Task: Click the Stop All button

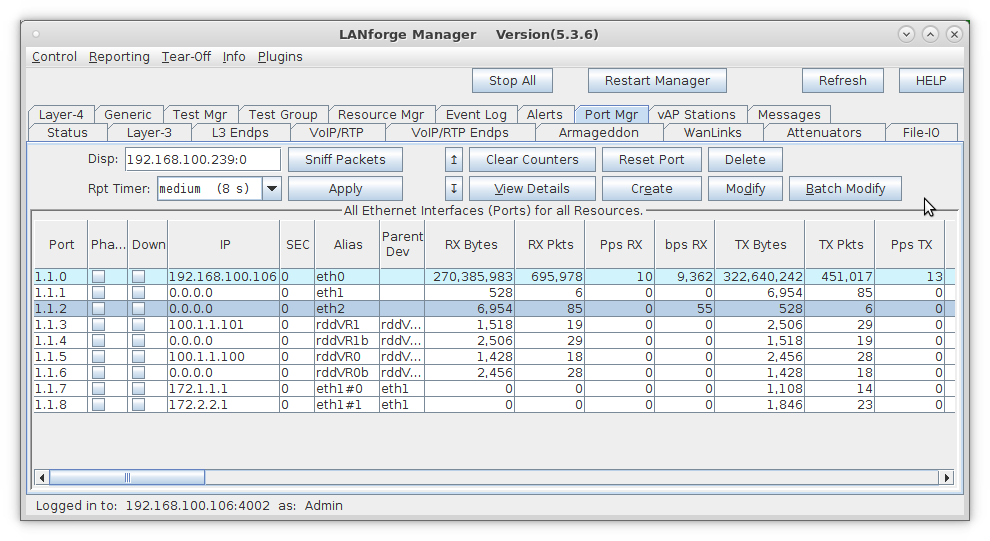Action: [x=512, y=81]
